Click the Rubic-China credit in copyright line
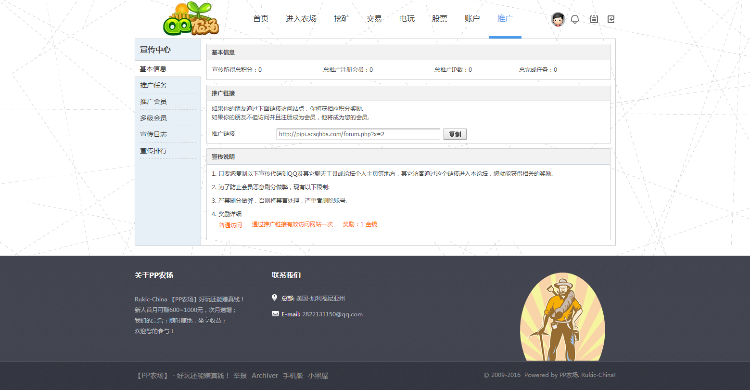Viewport: 750px width, 390px height. pyautogui.click(x=598, y=375)
